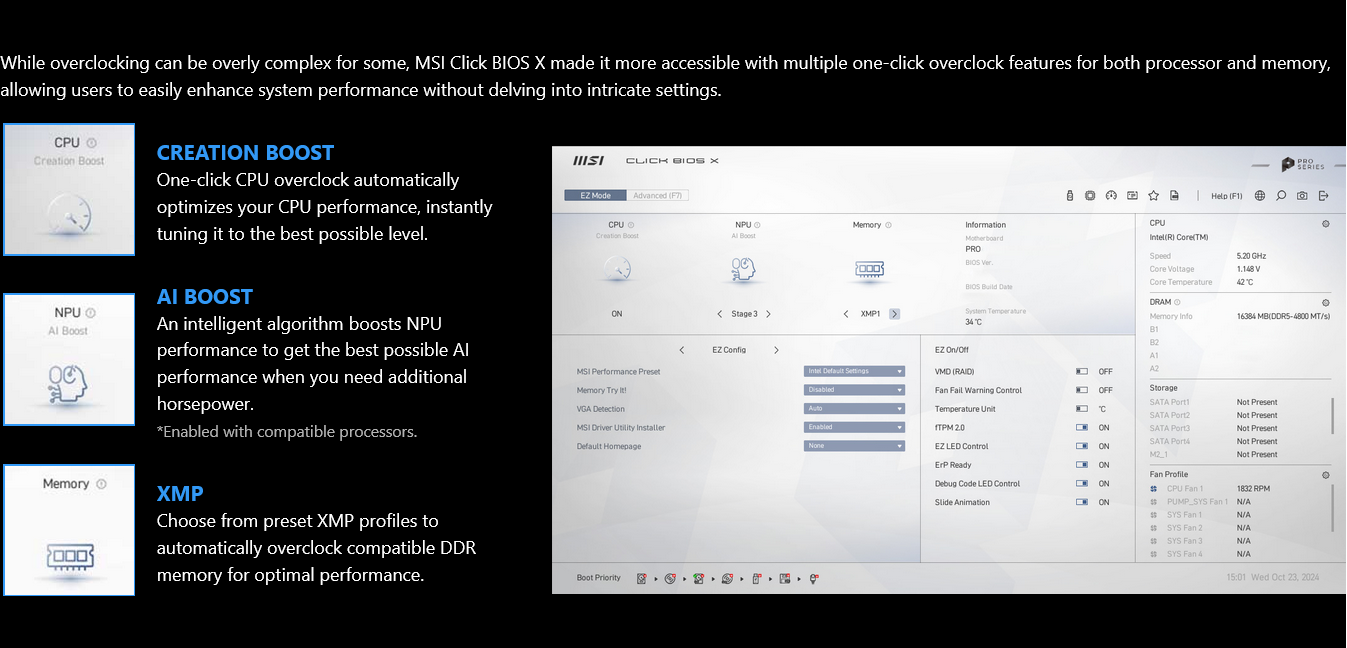Disable the fTPM 2.0 switch

pos(1082,428)
